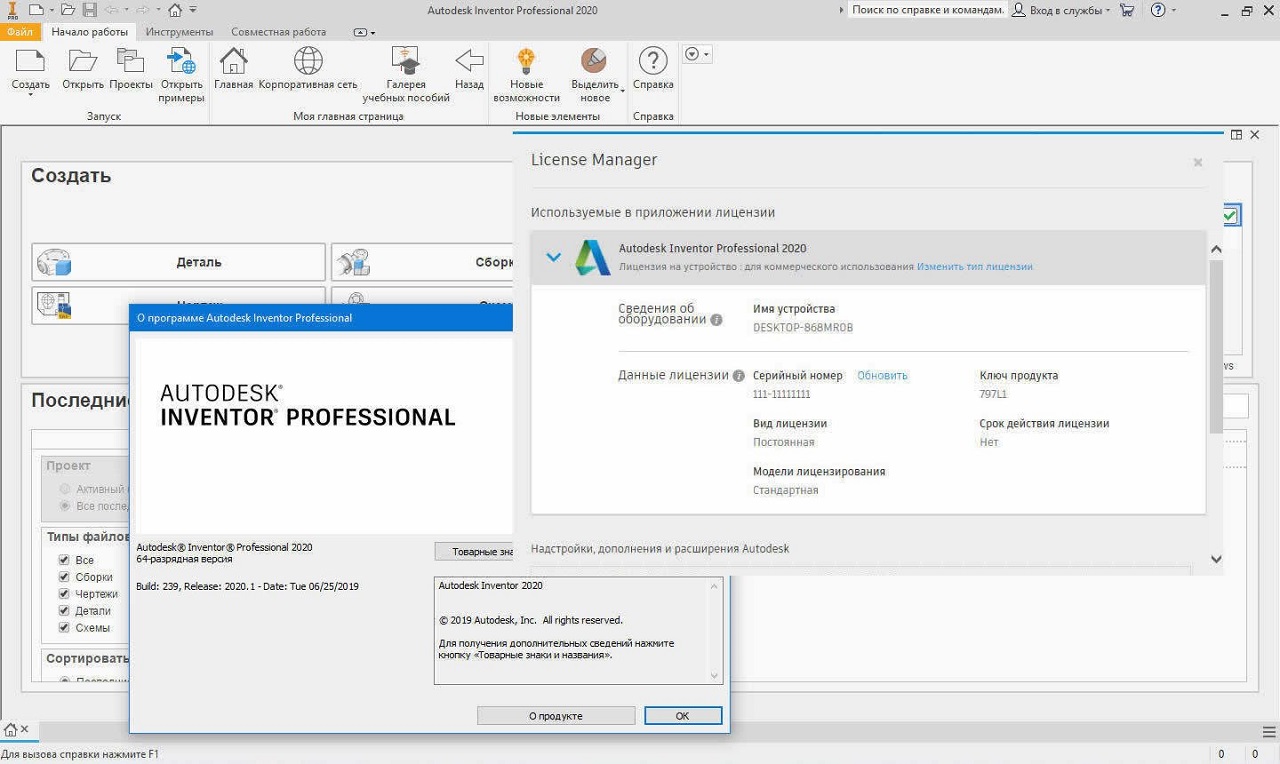This screenshot has width=1280, height=764.
Task: Toggle the Сборки checkbox
Action: (x=64, y=577)
